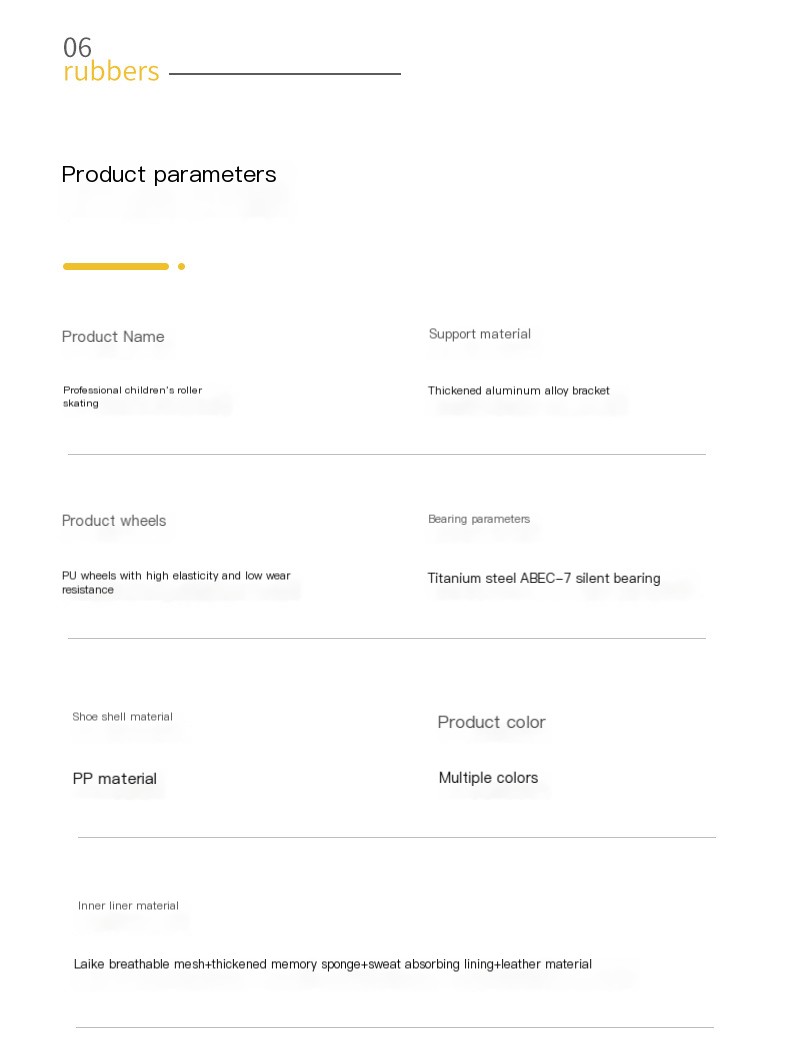Select 'Professional children's roller skating' text
790x1063 pixels.
pyautogui.click(x=133, y=397)
